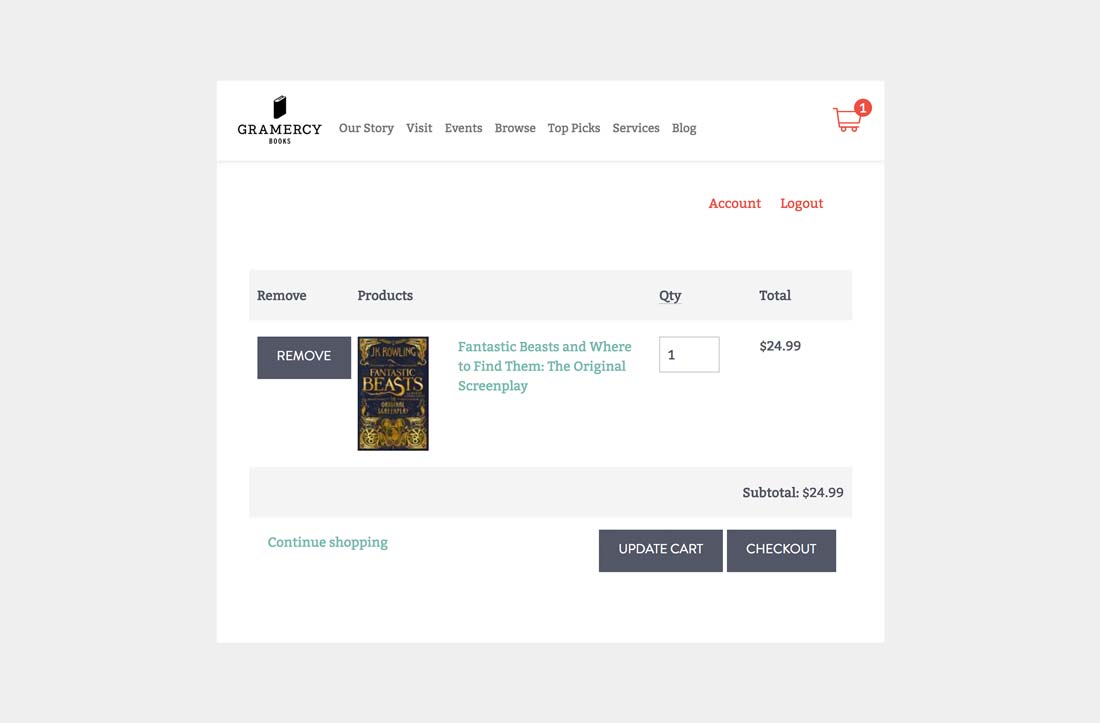Click the Update Cart button
Image resolution: width=1100 pixels, height=723 pixels.
pyautogui.click(x=660, y=550)
